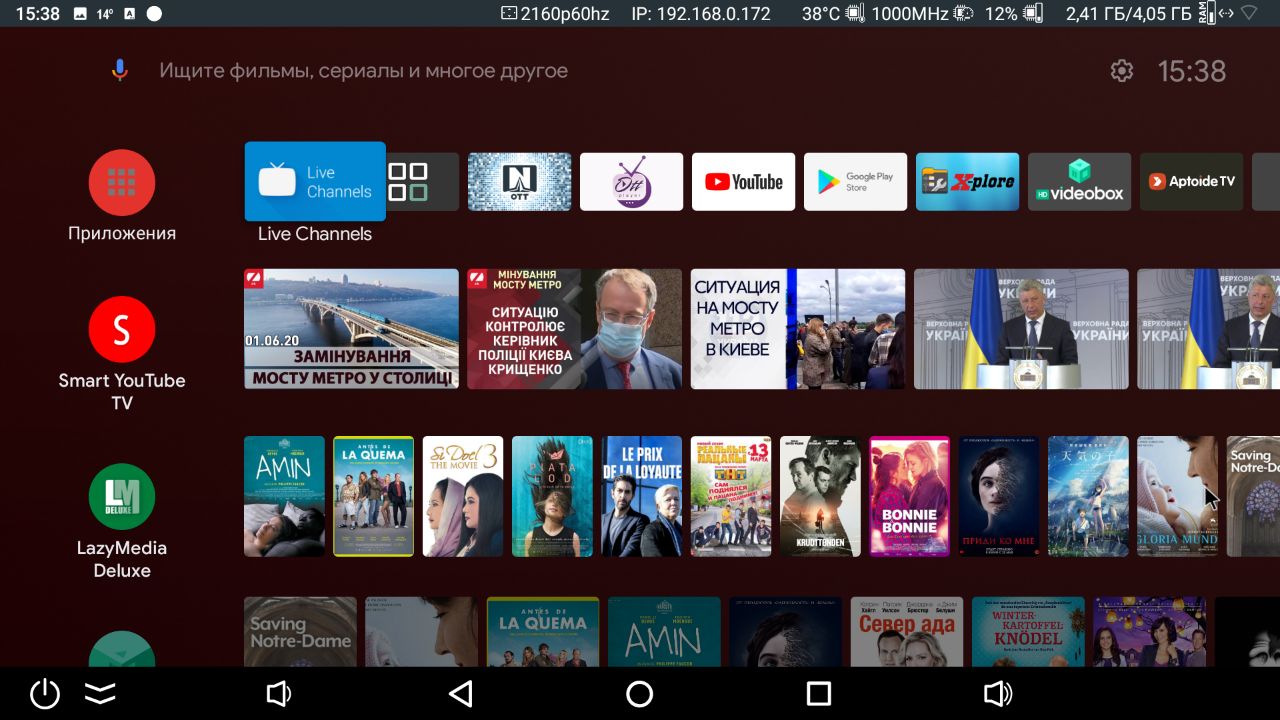Viewport: 1280px width, 720px height.
Task: Open the Aptoide TV app
Action: (1192, 182)
